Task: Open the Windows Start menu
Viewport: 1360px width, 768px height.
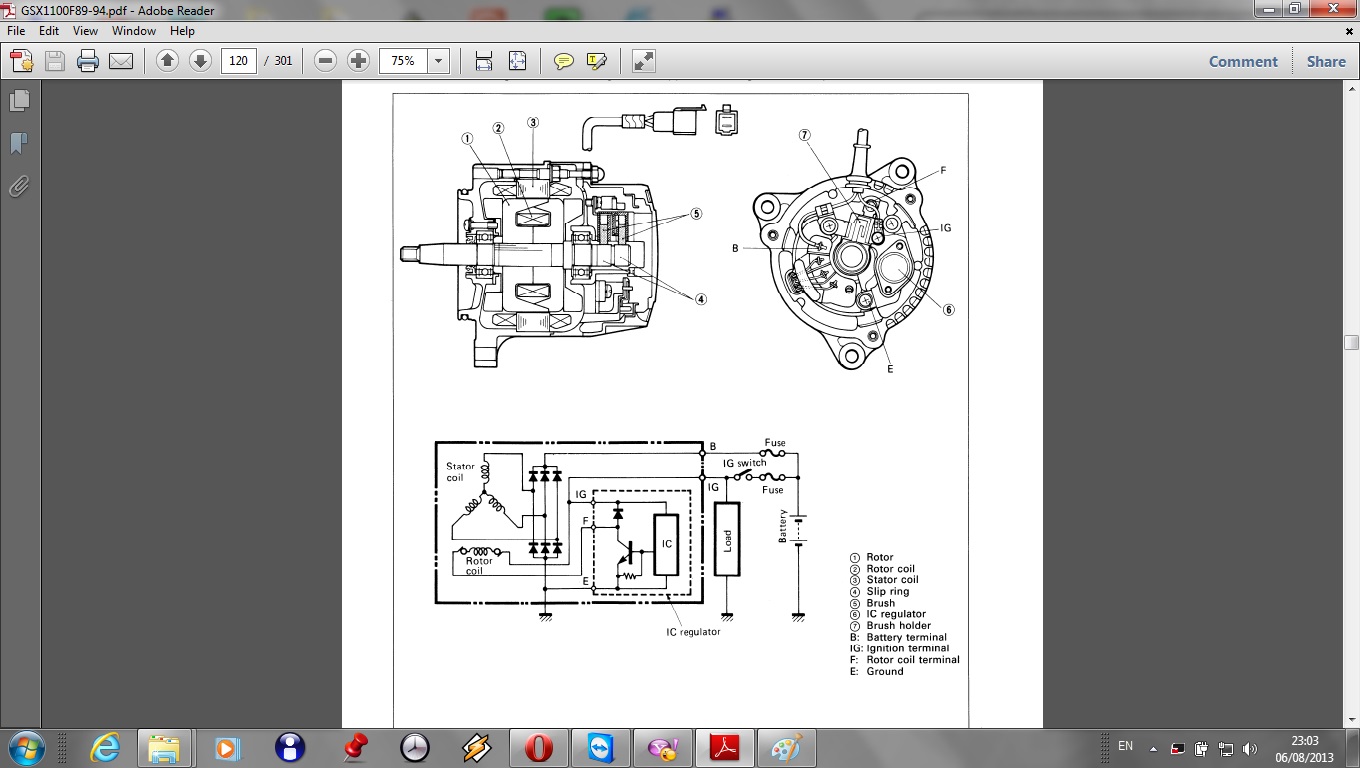Action: click(x=24, y=747)
